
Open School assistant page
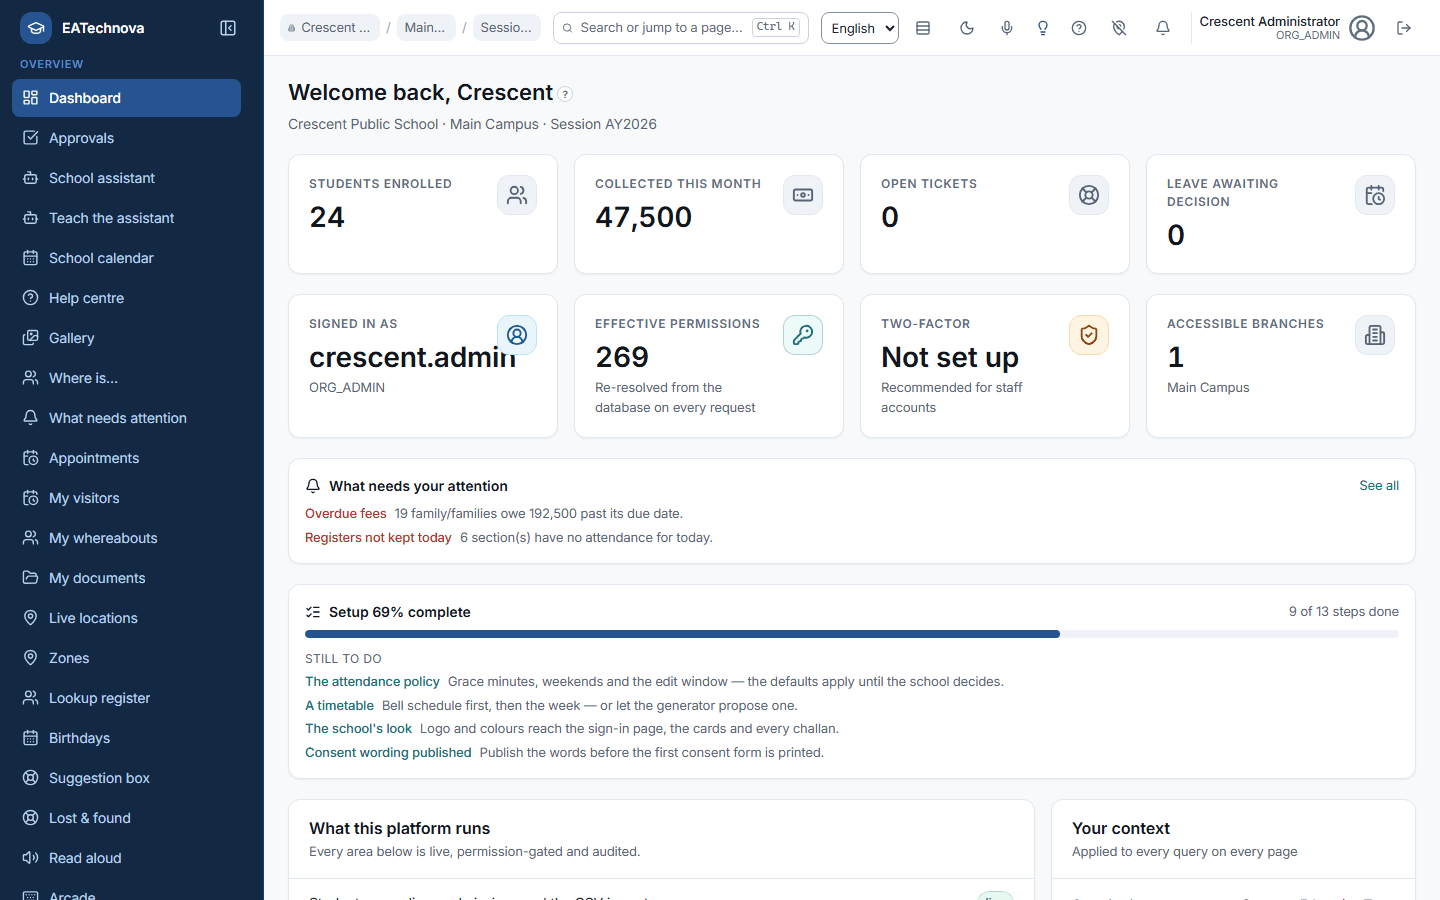pos(126,178)
